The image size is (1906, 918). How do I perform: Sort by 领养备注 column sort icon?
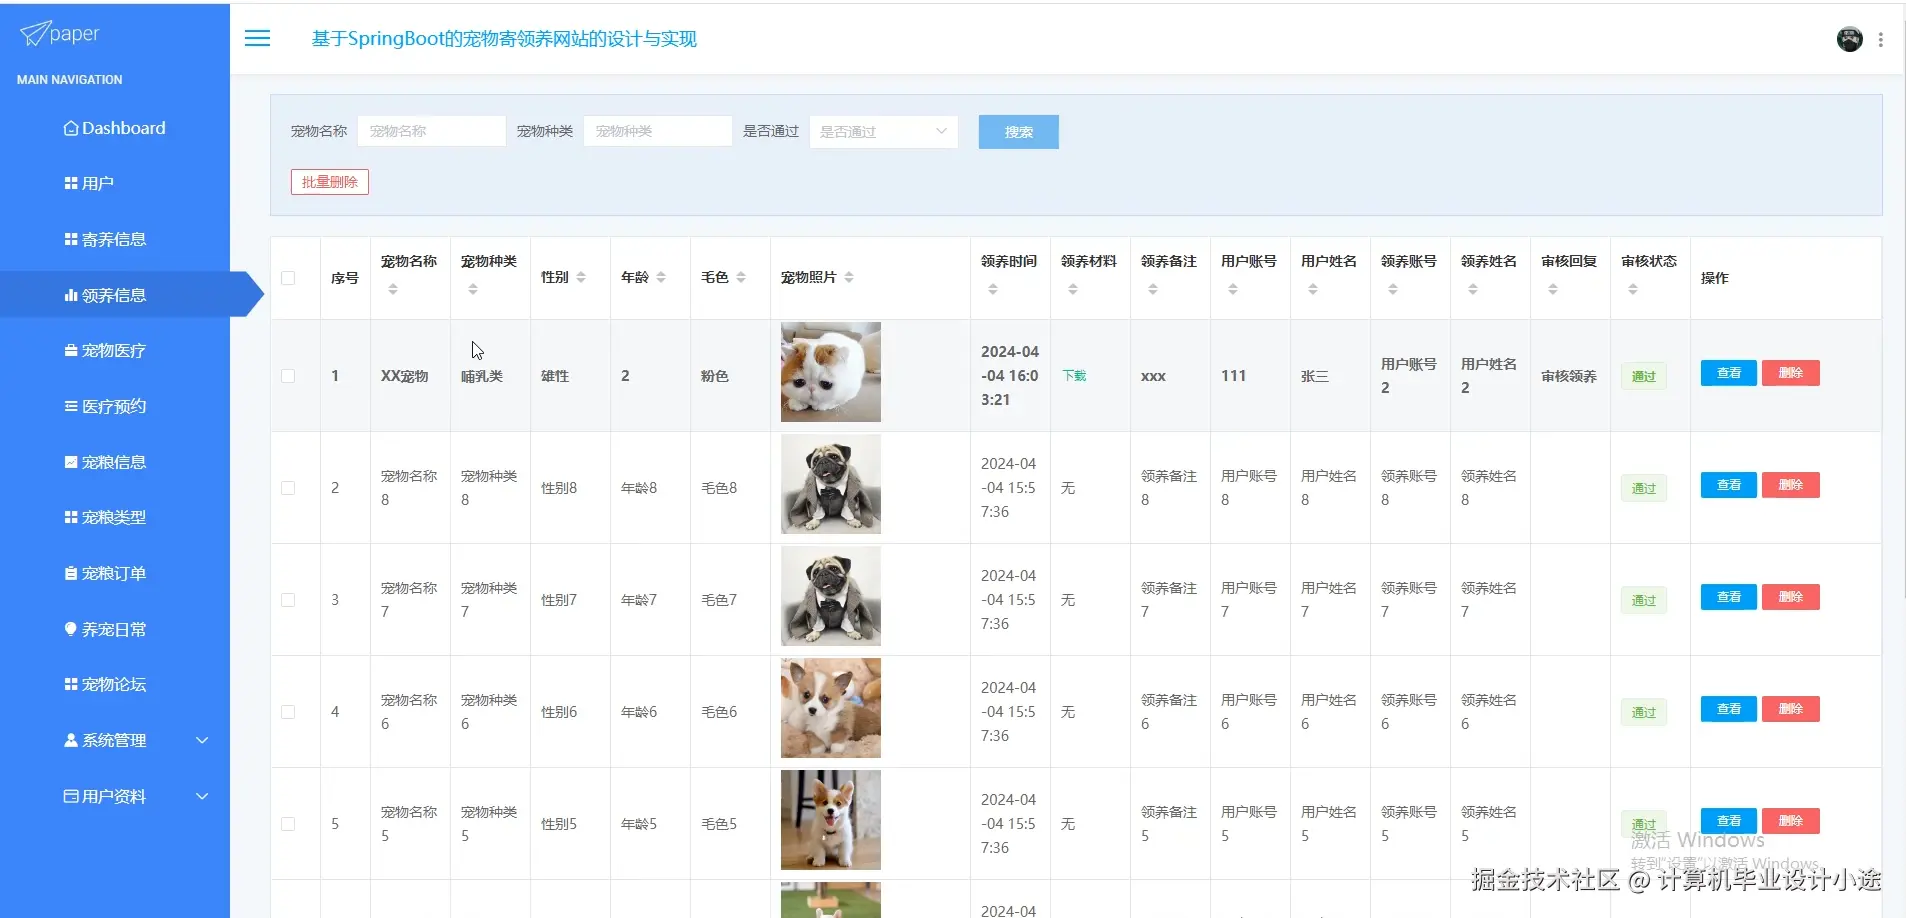(1153, 289)
